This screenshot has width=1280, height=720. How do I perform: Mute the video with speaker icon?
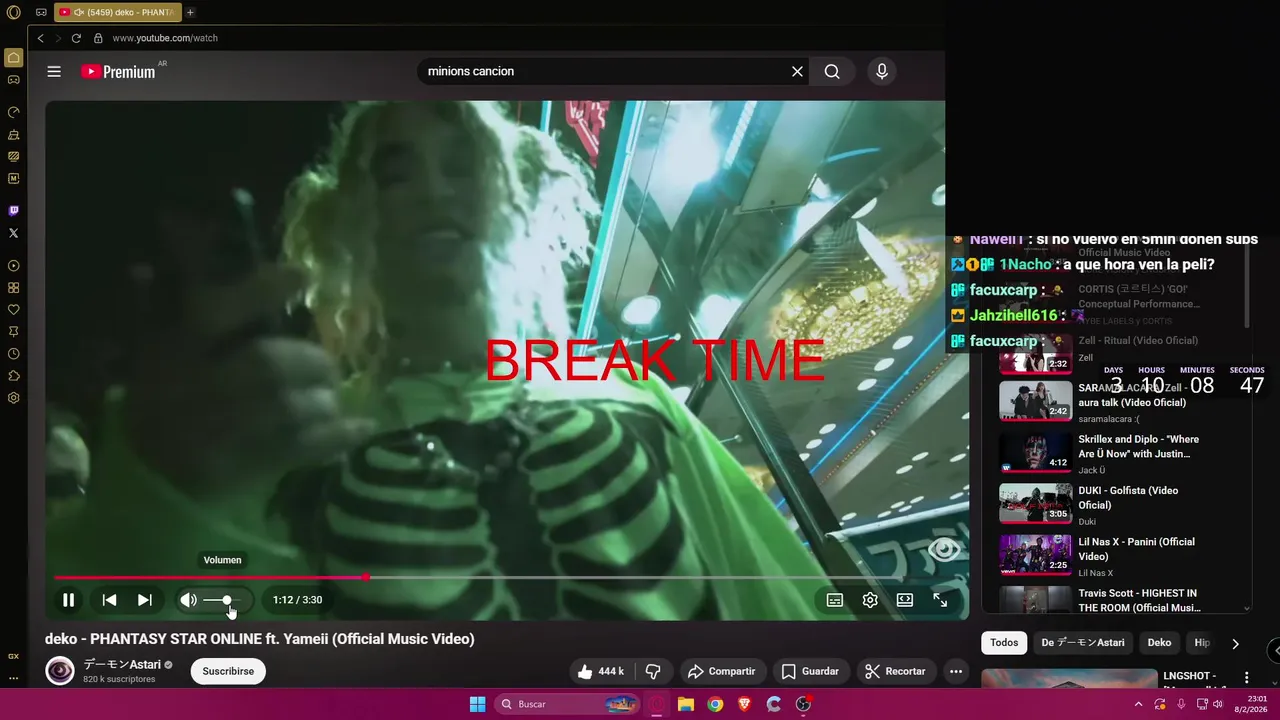click(x=188, y=600)
